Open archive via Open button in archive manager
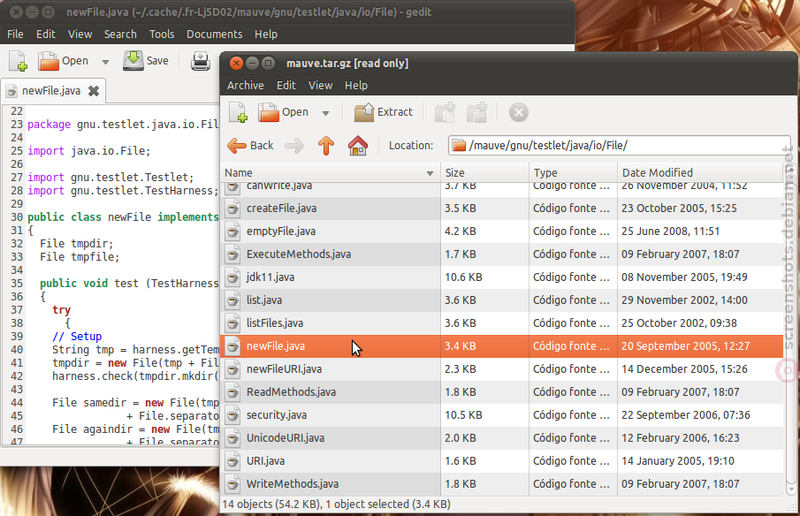Viewport: 800px width, 516px height. [x=283, y=112]
